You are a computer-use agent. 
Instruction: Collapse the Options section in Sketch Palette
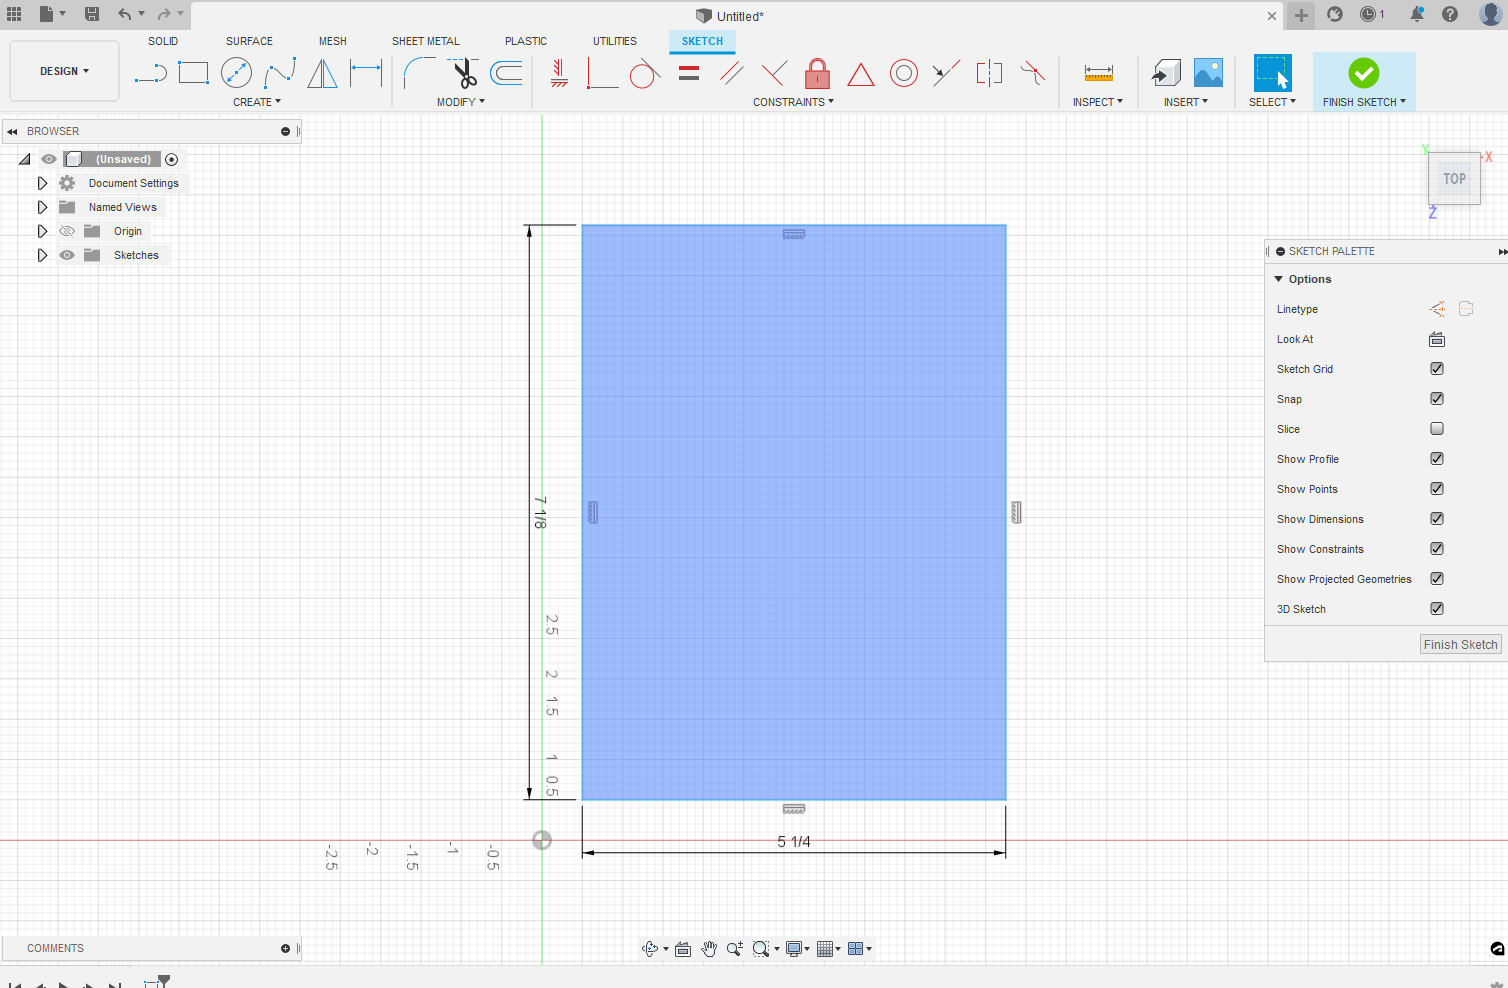coord(1278,279)
